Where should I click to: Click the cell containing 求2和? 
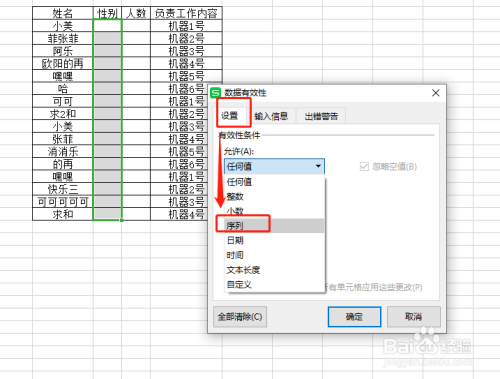[x=63, y=114]
